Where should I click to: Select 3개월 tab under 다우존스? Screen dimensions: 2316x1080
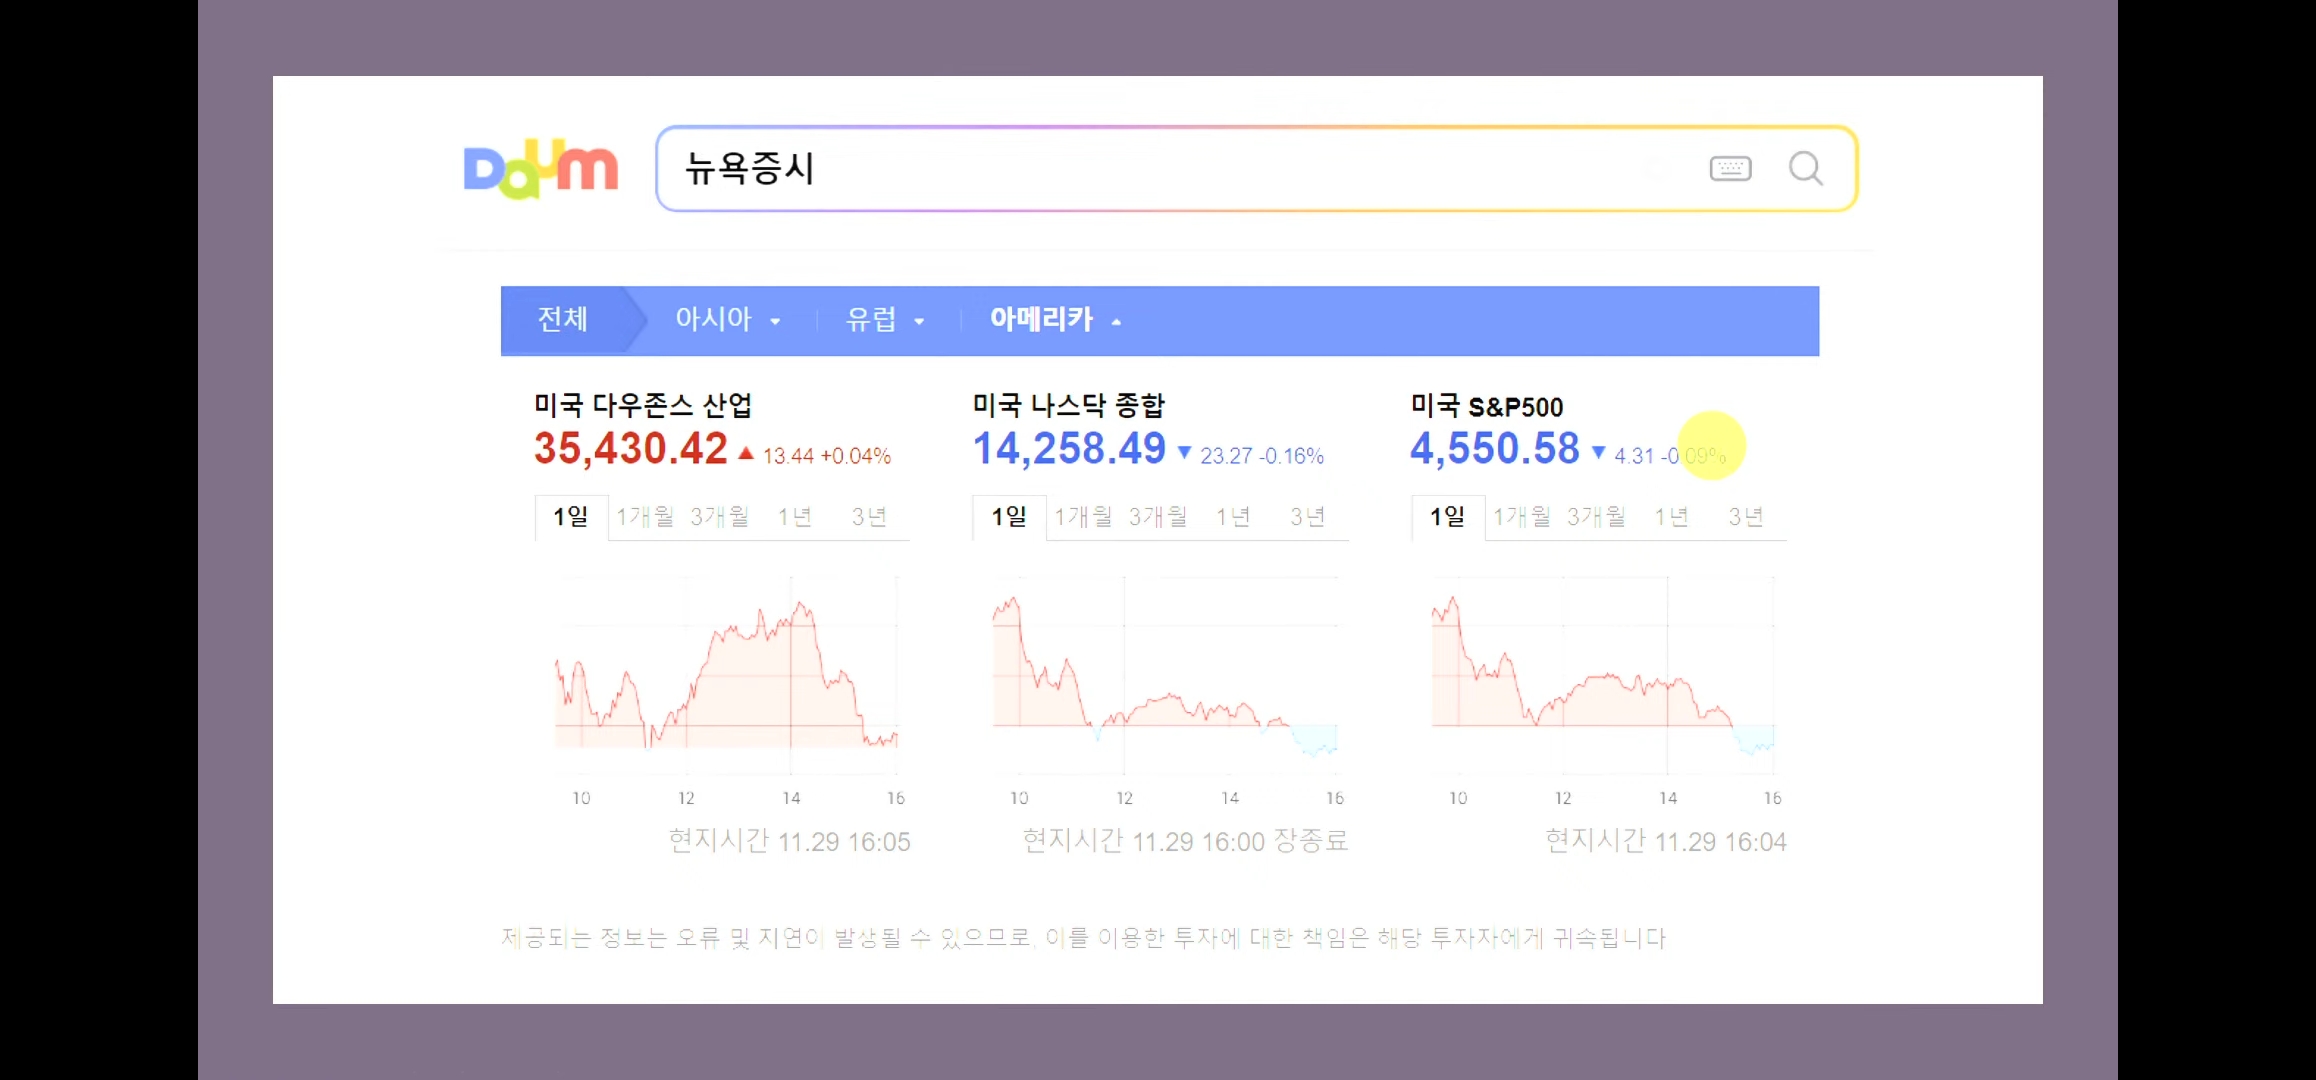[719, 517]
